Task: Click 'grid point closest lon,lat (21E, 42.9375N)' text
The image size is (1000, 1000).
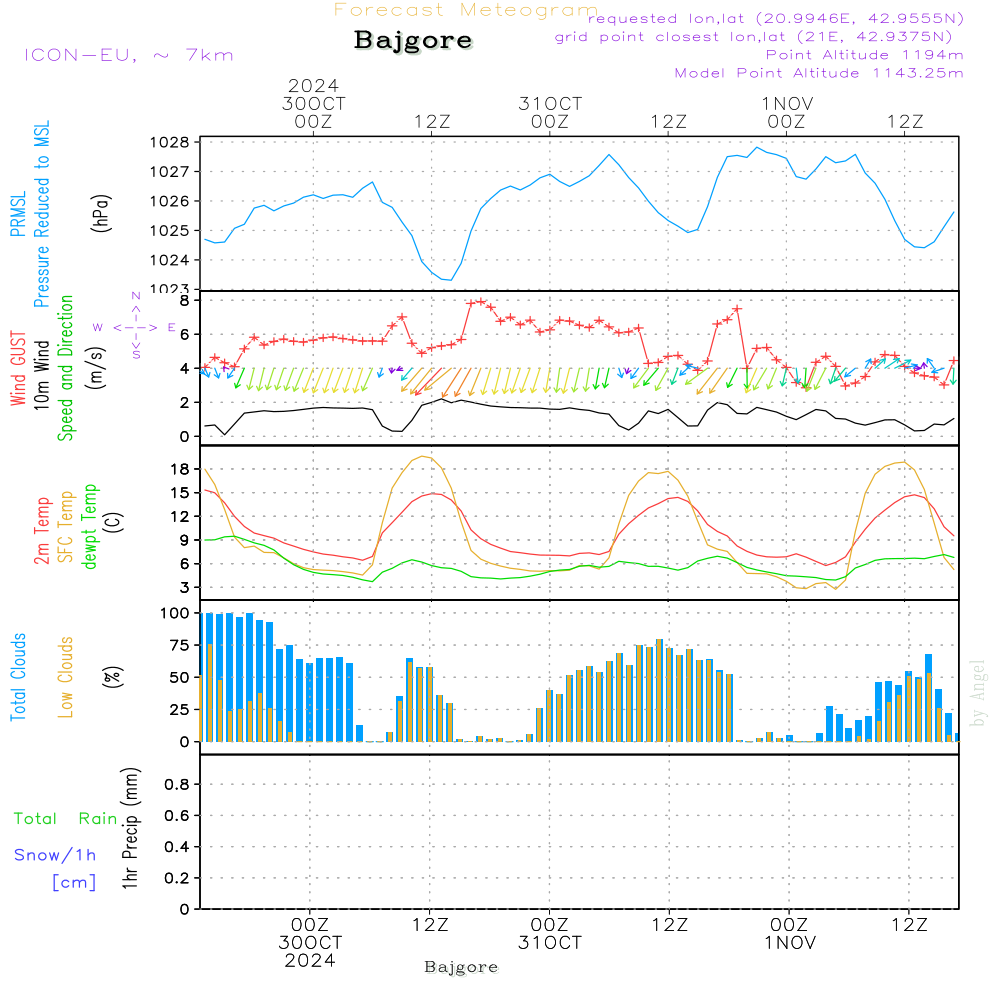Action: [753, 37]
